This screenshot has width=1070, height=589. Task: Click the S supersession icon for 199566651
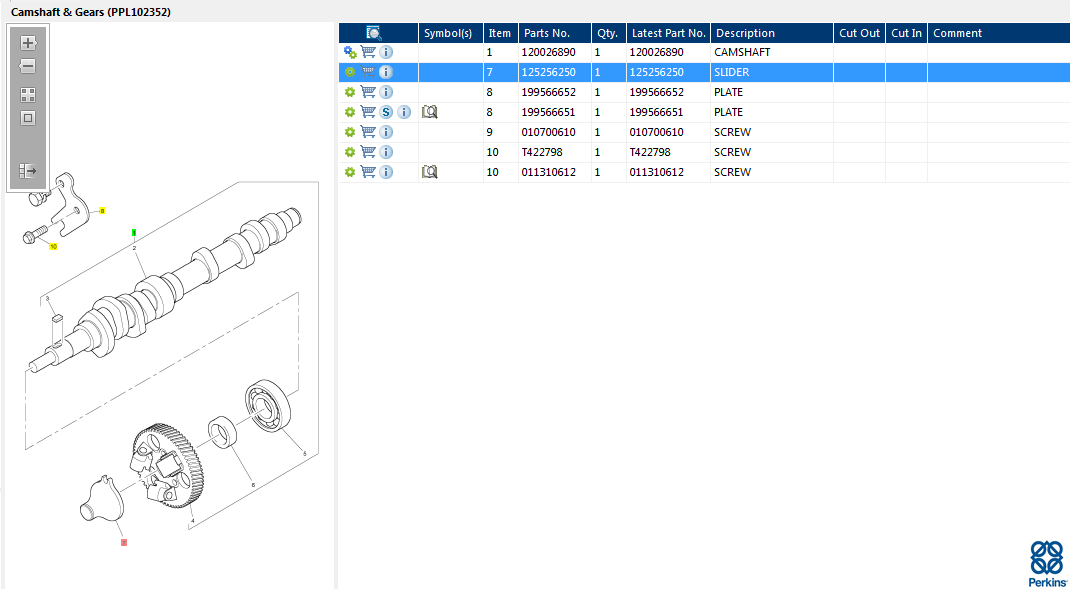tap(386, 112)
